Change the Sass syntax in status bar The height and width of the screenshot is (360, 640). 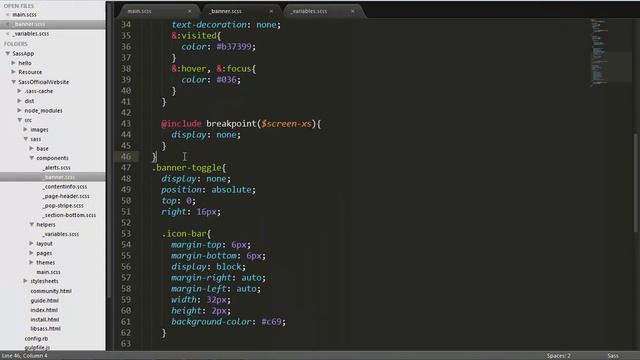pyautogui.click(x=613, y=356)
